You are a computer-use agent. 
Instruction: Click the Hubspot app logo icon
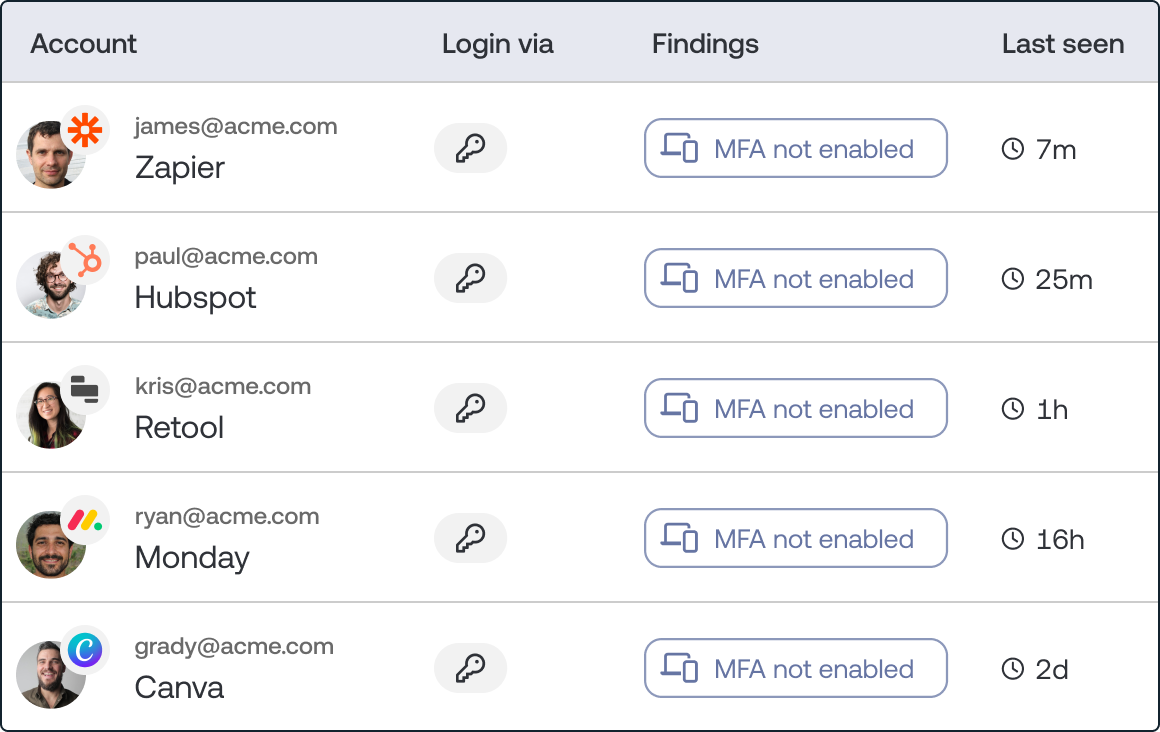86,261
